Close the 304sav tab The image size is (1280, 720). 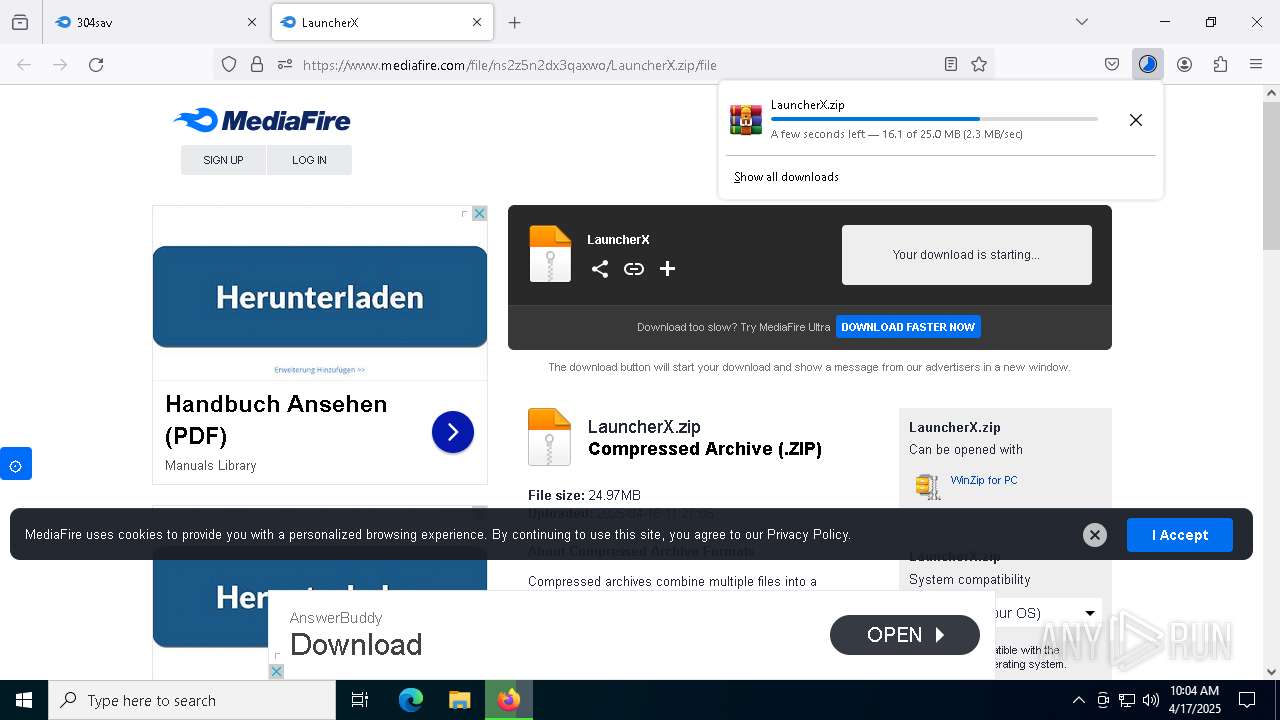click(251, 22)
